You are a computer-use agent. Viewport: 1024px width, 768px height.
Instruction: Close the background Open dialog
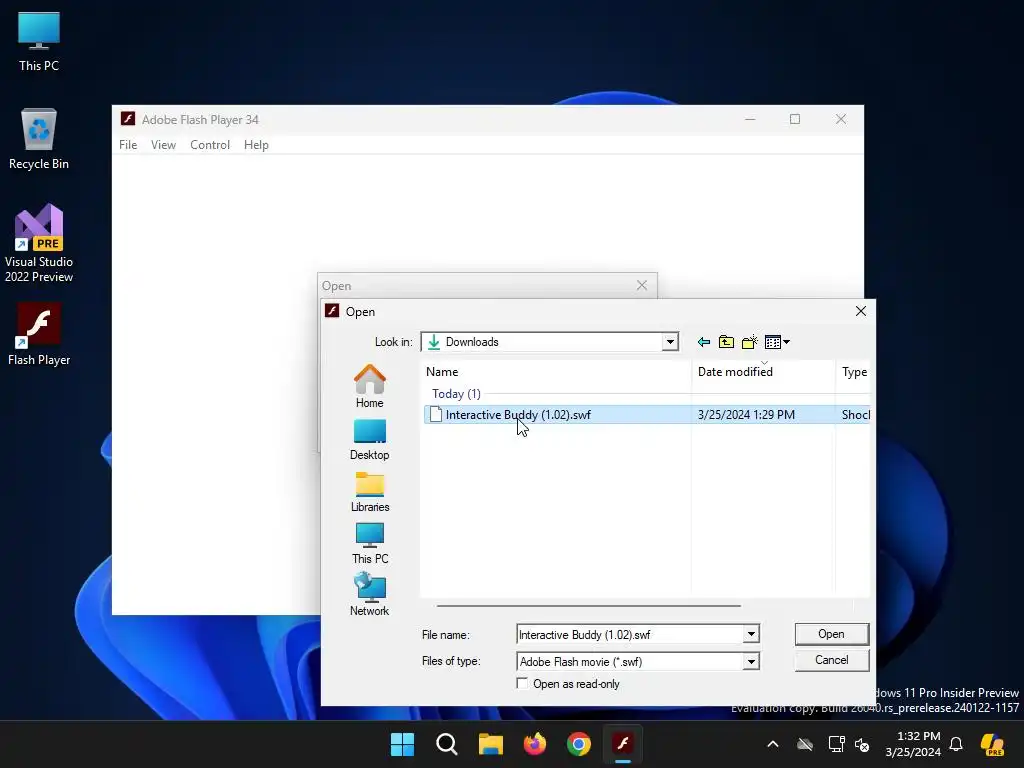[x=642, y=285]
